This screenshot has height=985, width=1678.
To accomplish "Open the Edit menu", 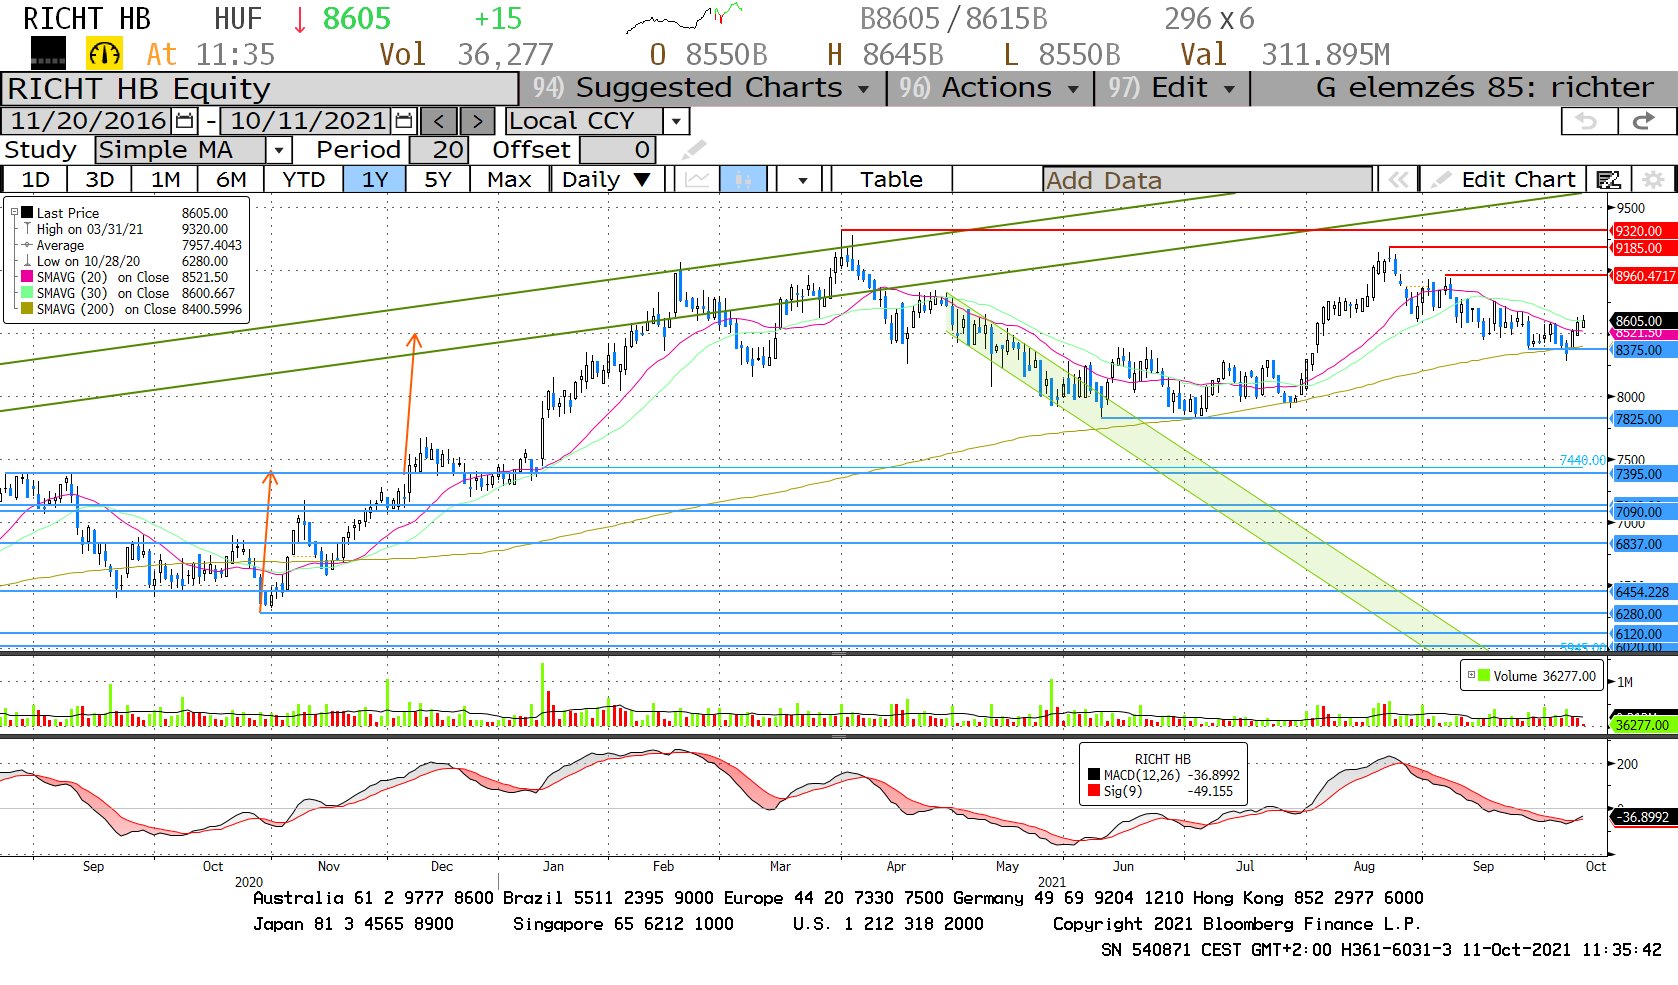I will 1171,88.
